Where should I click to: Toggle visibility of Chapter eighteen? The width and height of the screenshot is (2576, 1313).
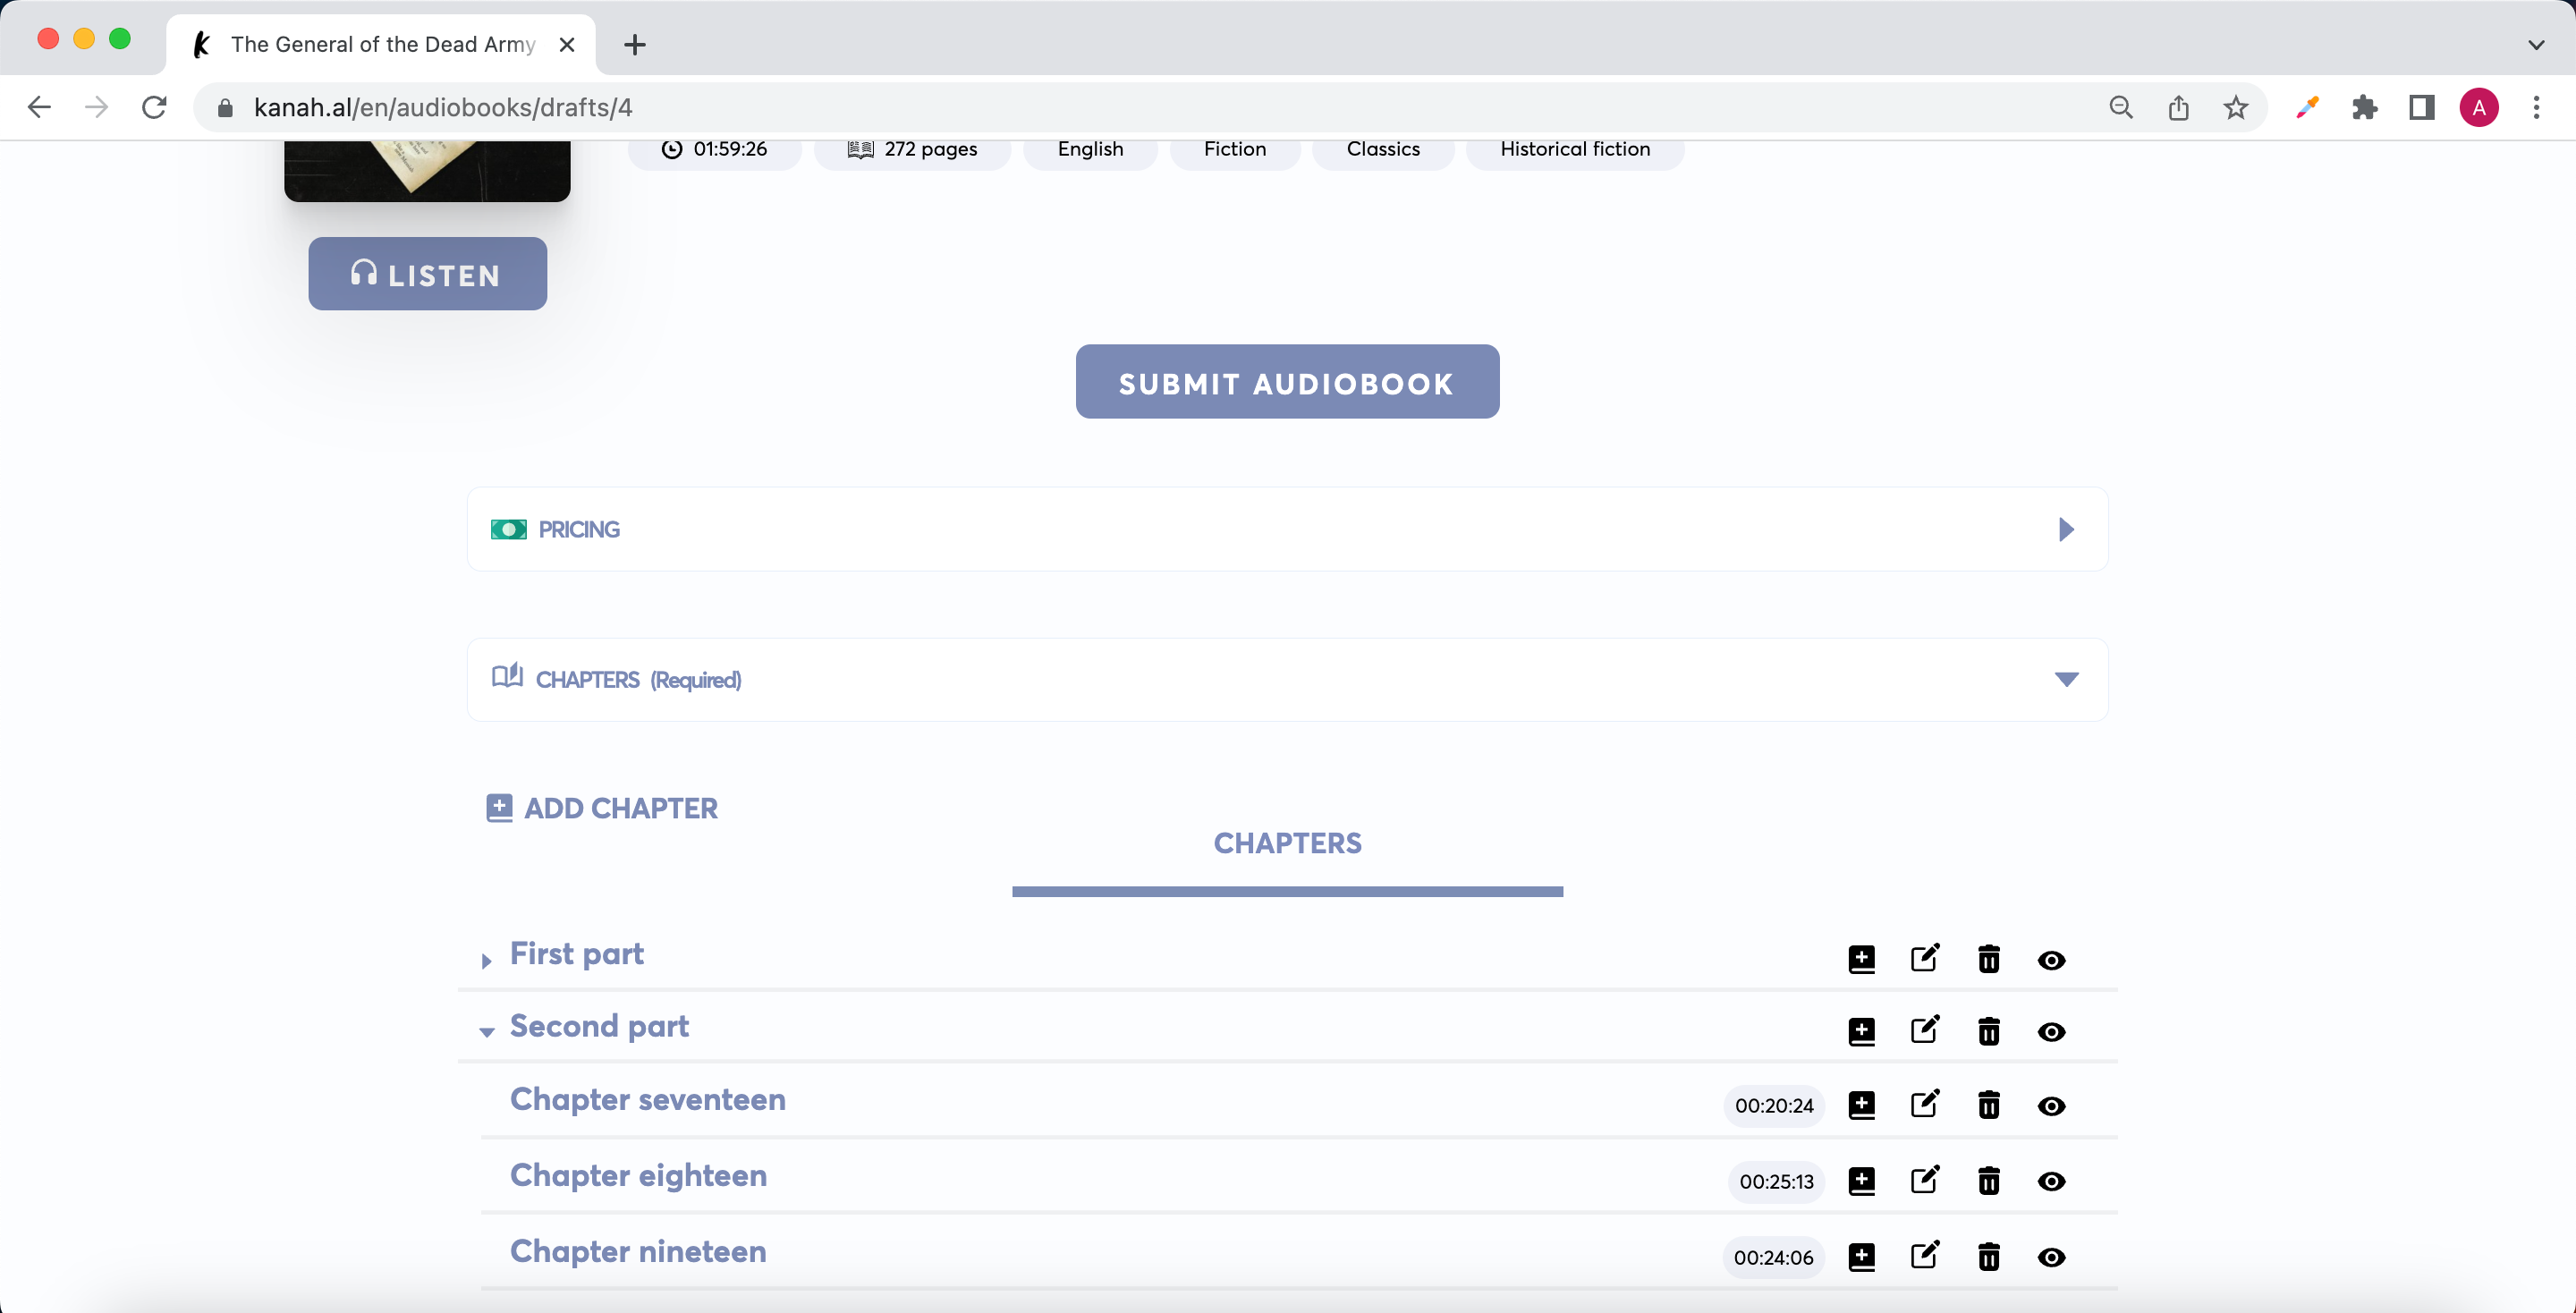click(2051, 1182)
